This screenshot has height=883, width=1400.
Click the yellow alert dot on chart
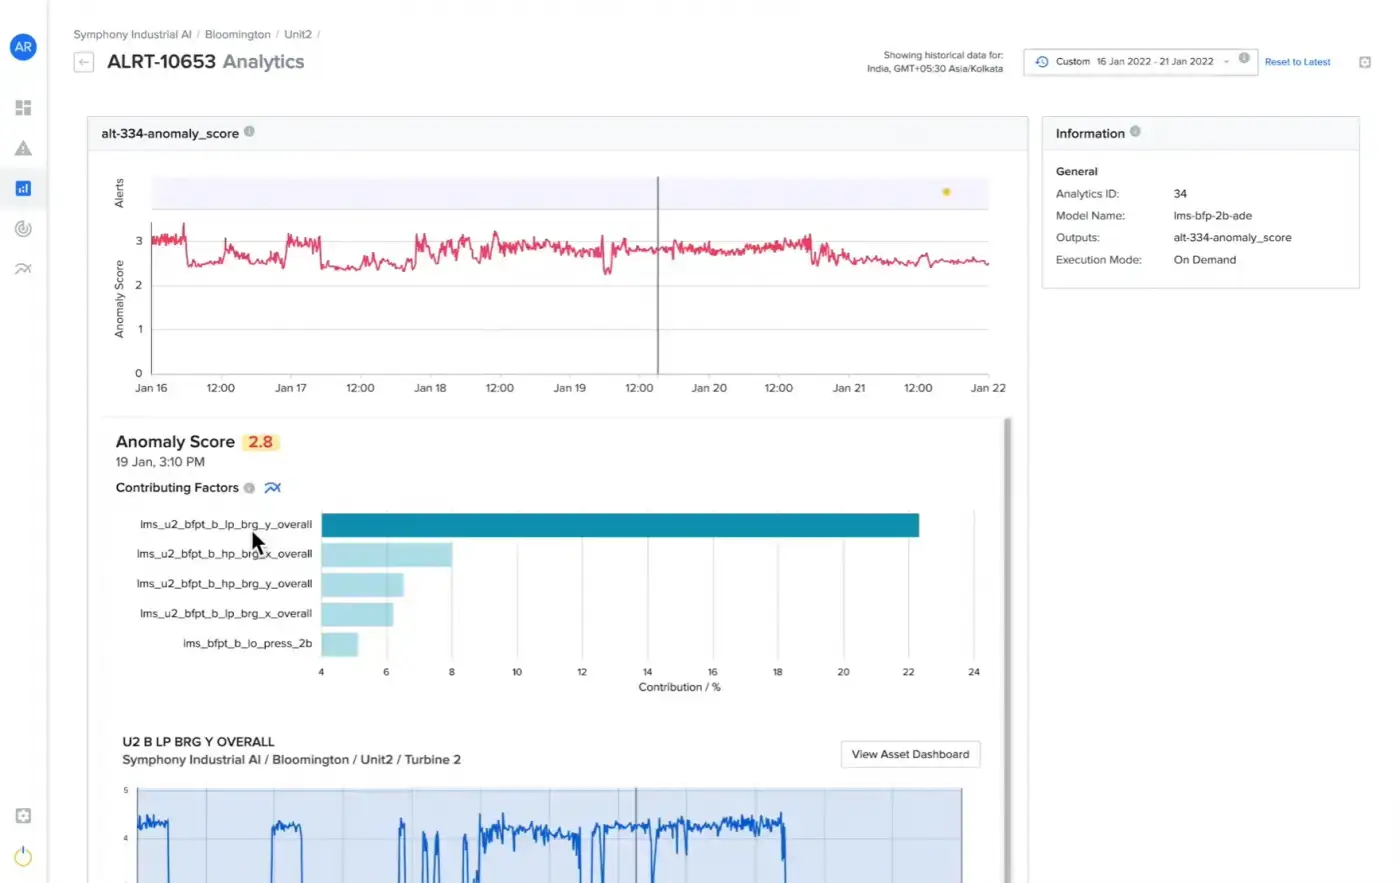click(x=946, y=192)
